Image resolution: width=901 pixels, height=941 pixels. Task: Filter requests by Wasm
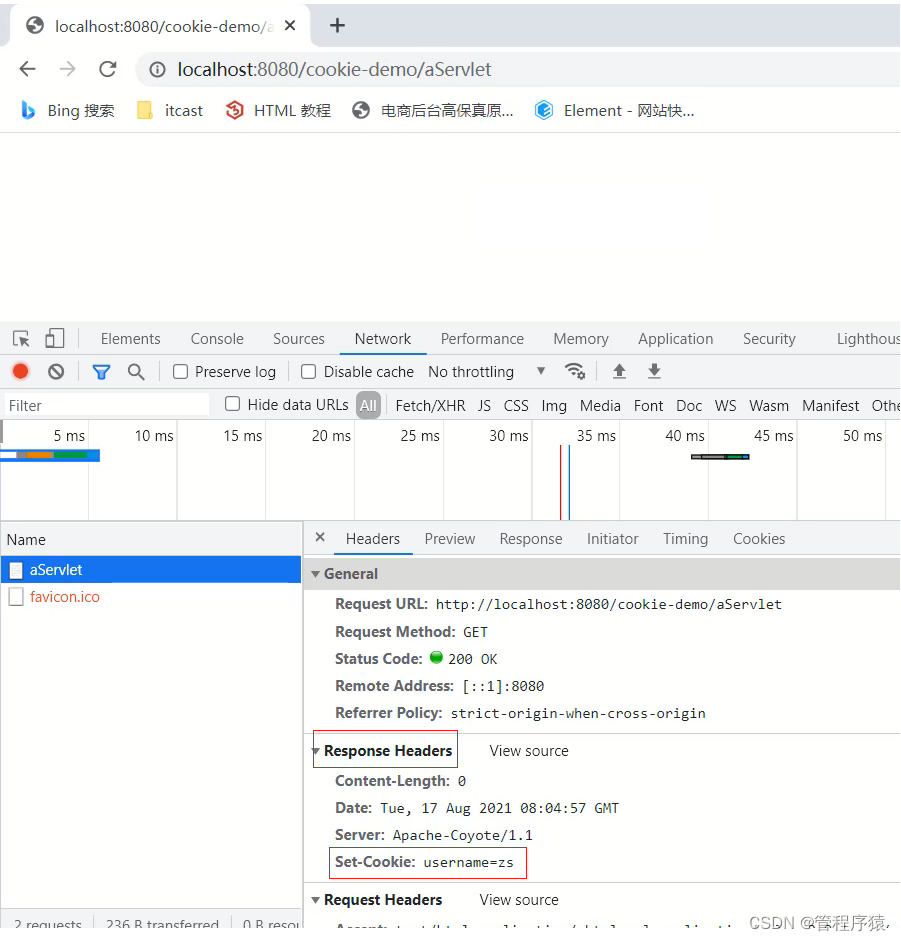tap(769, 406)
